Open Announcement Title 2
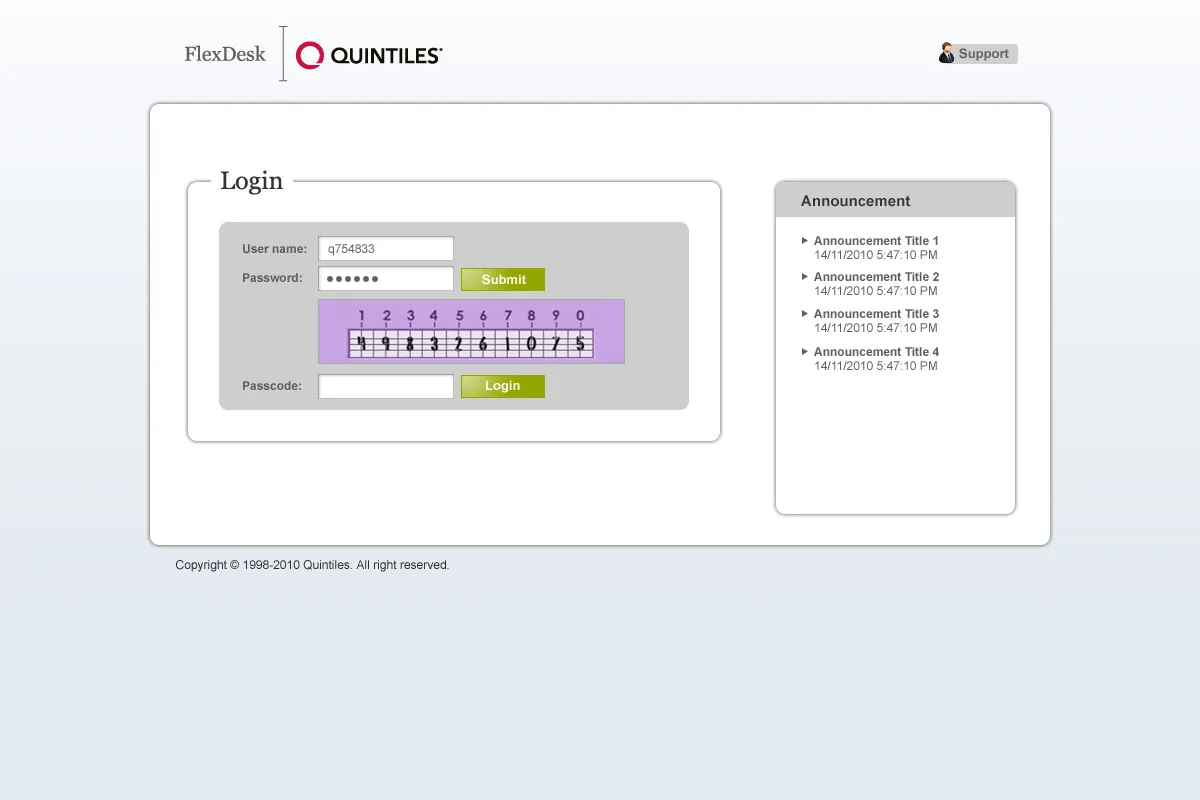 point(876,277)
